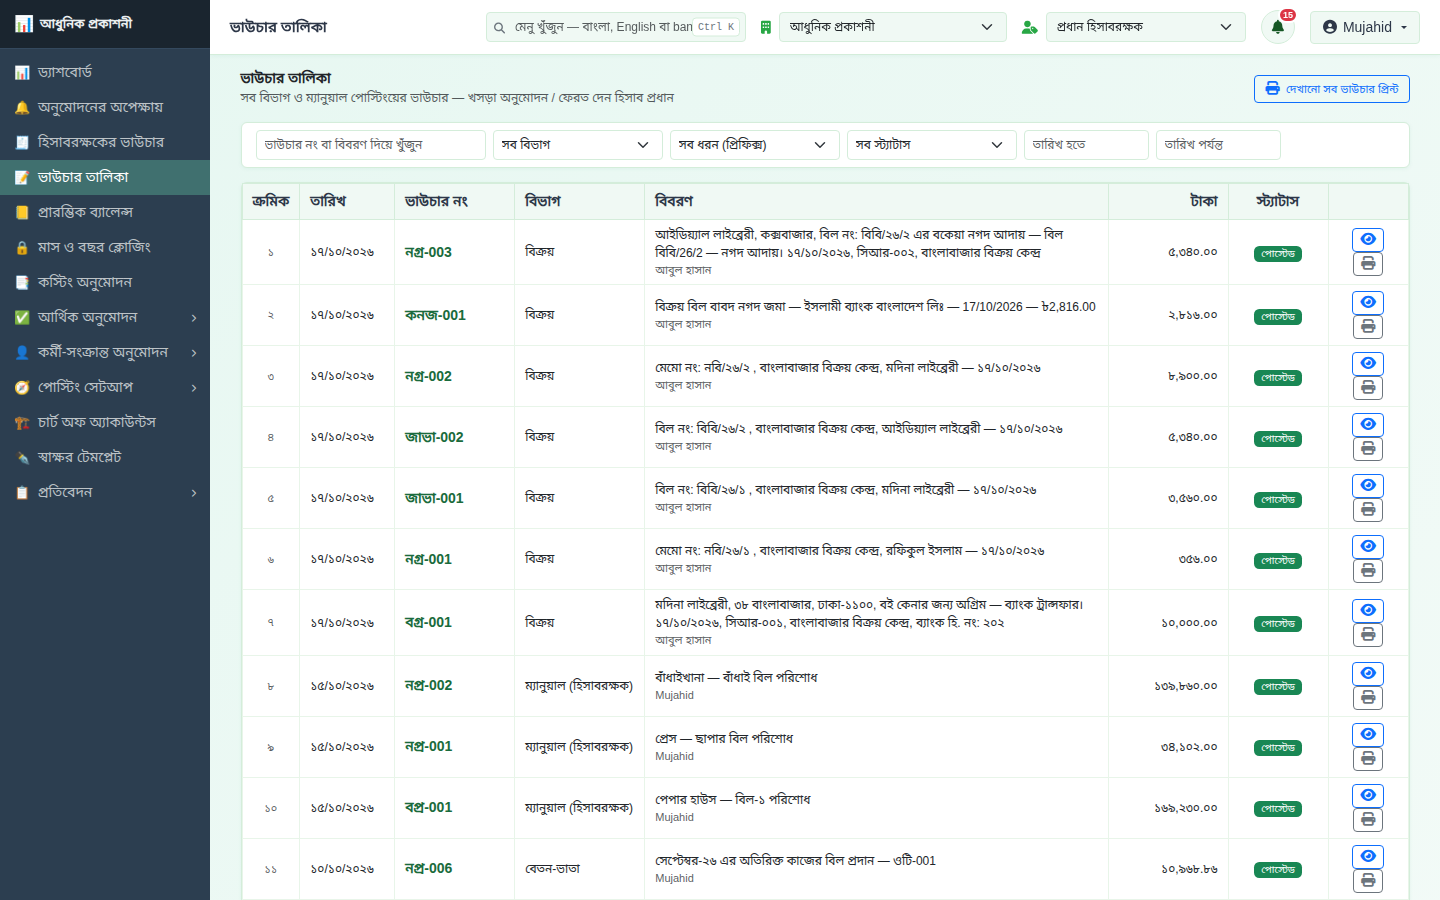Open মাস ও বছর ক্লোজিং in the sidebar
The height and width of the screenshot is (900, 1440).
tap(105, 247)
